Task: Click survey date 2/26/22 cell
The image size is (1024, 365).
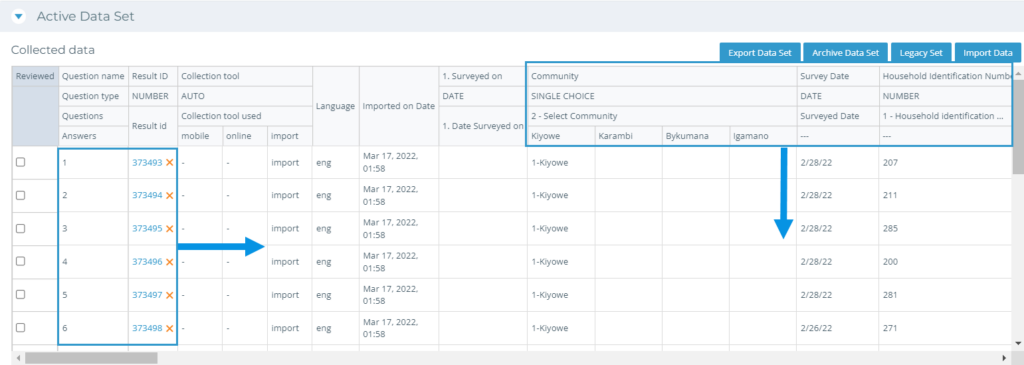Action: [x=837, y=328]
